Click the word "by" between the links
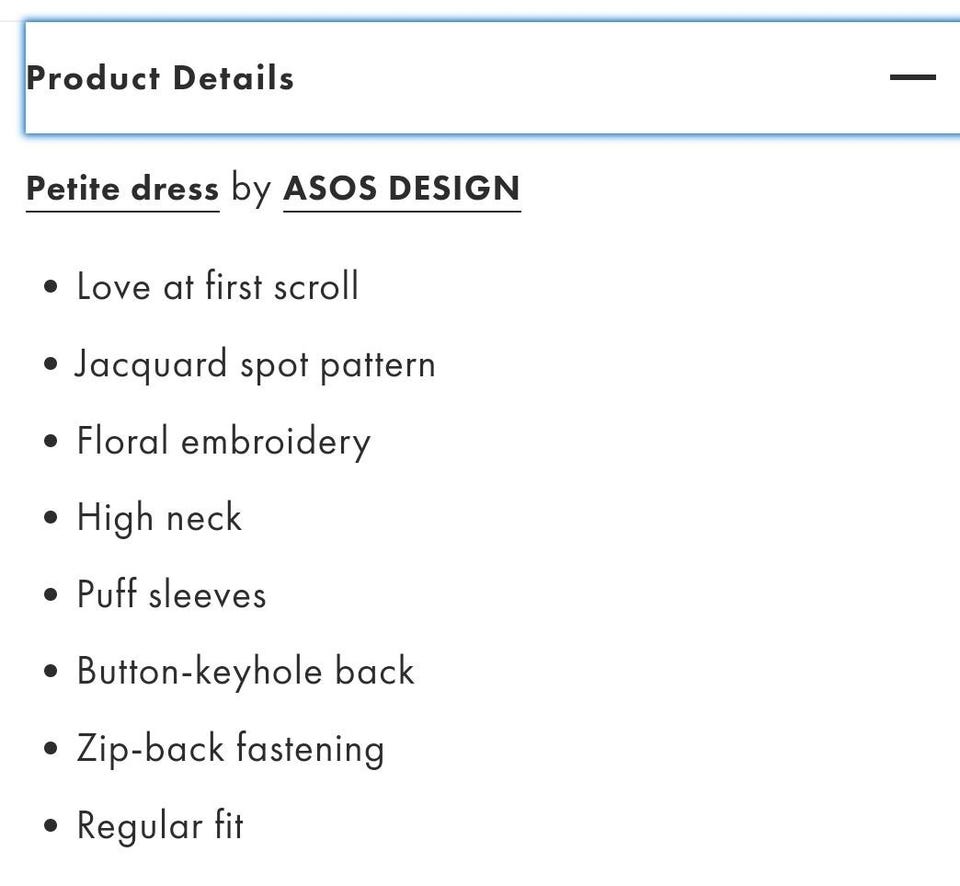Image resolution: width=960 pixels, height=886 pixels. (x=251, y=188)
